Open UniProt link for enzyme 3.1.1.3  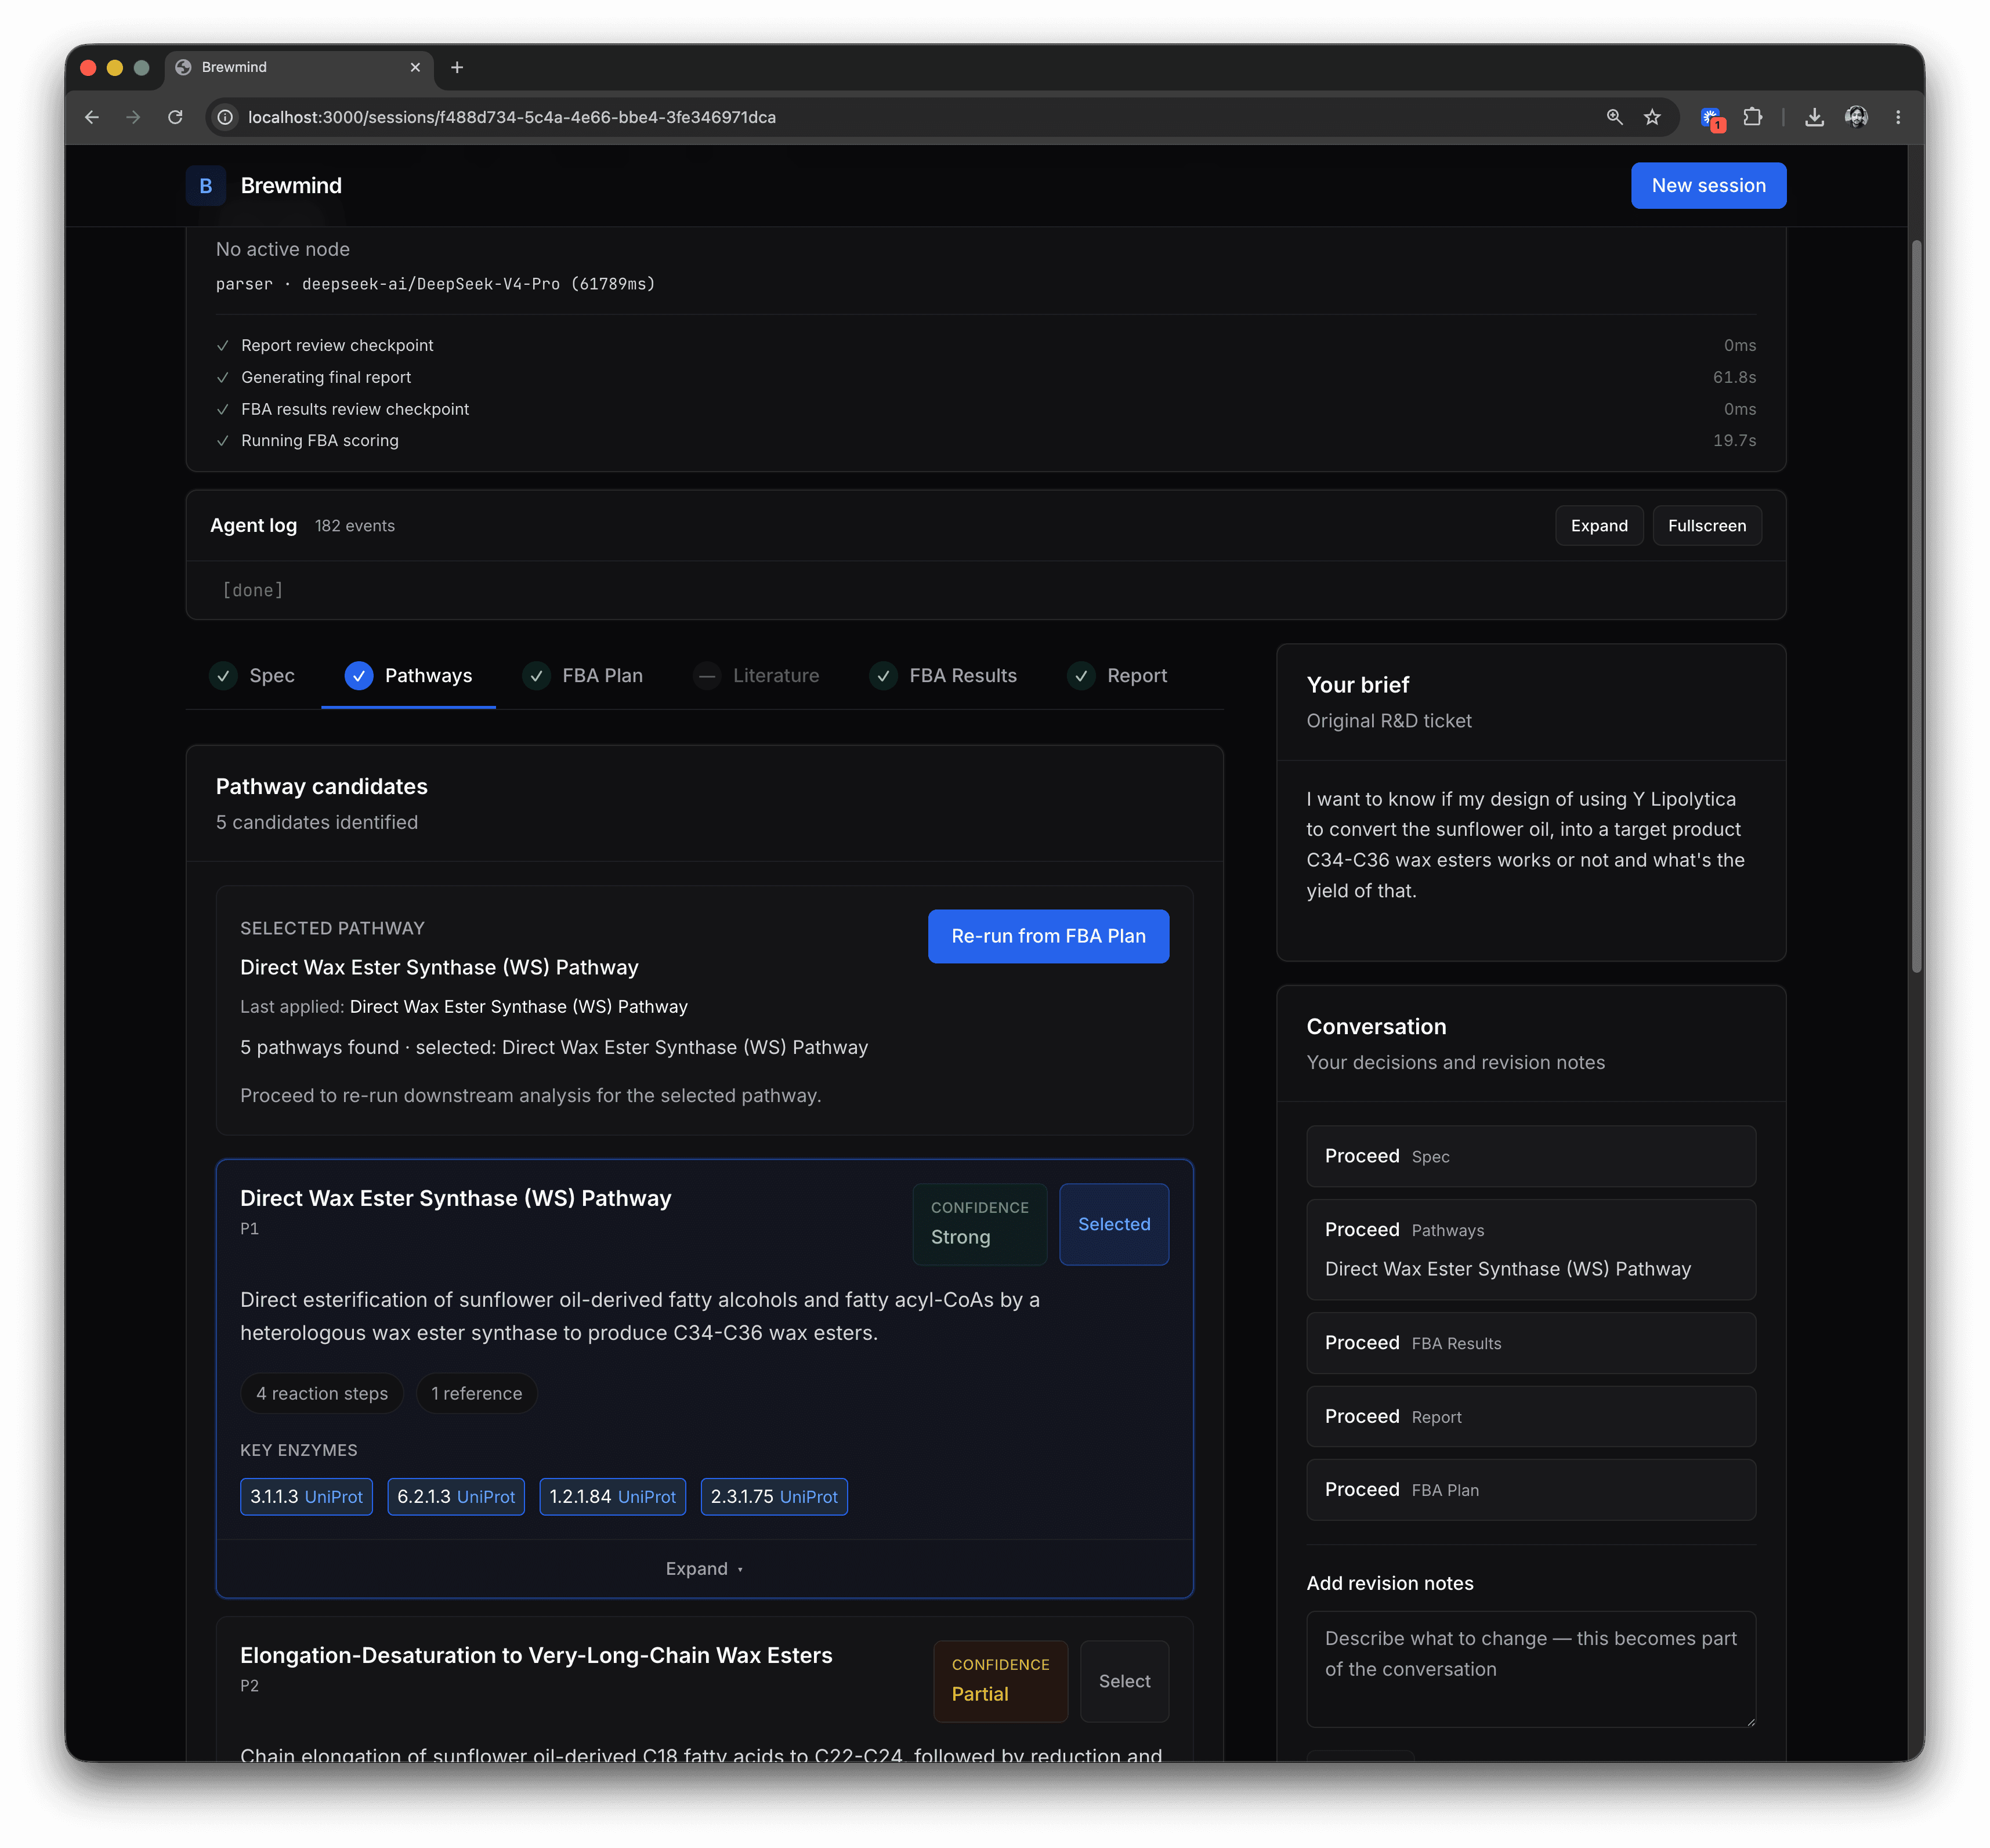click(333, 1496)
